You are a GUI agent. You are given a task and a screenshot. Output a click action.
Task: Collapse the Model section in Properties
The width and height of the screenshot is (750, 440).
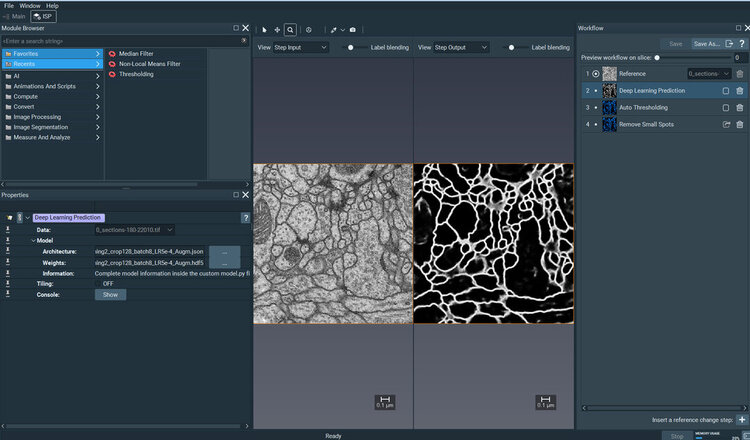(x=32, y=240)
